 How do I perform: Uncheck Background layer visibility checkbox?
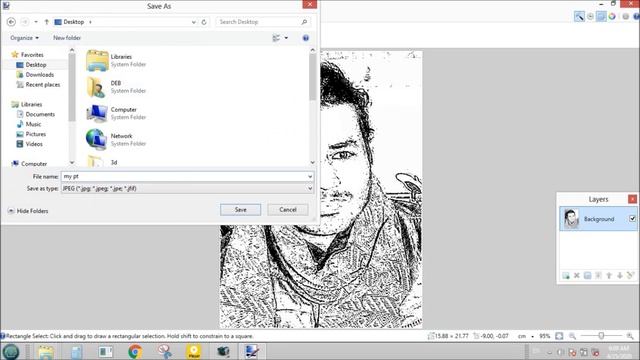(x=632, y=219)
